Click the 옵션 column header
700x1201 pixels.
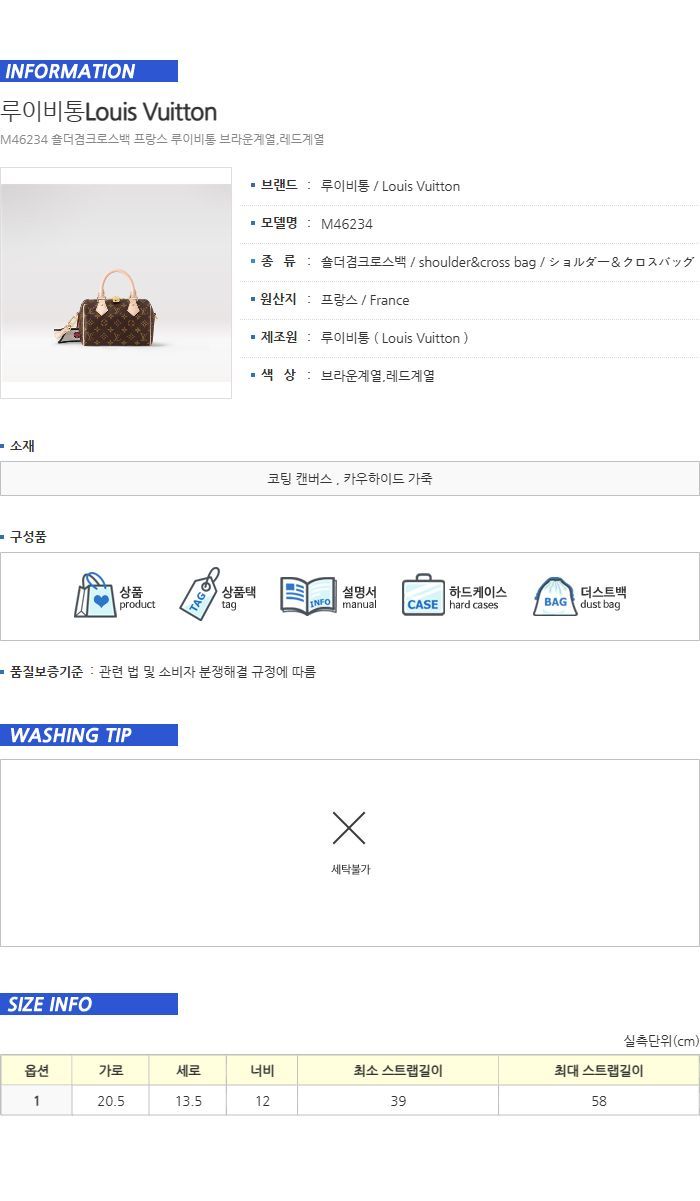coord(36,1070)
